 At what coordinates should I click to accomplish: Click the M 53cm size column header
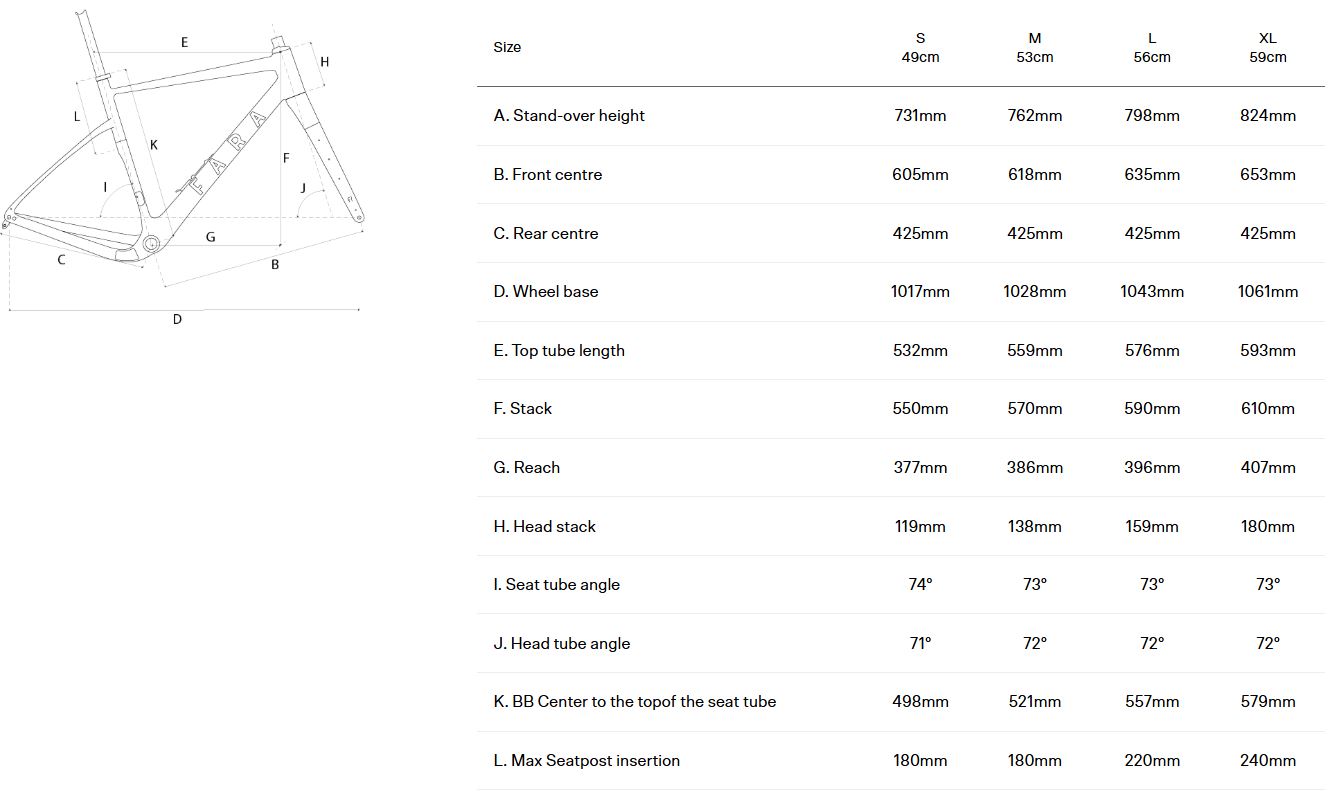(1034, 47)
